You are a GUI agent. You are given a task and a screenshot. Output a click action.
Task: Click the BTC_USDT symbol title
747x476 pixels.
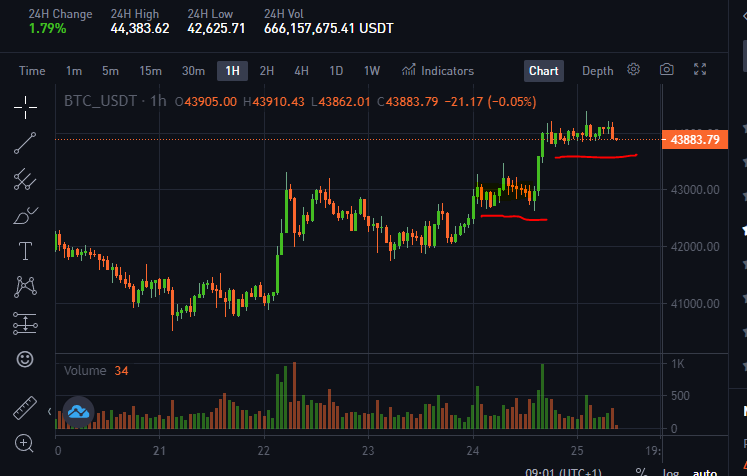100,101
